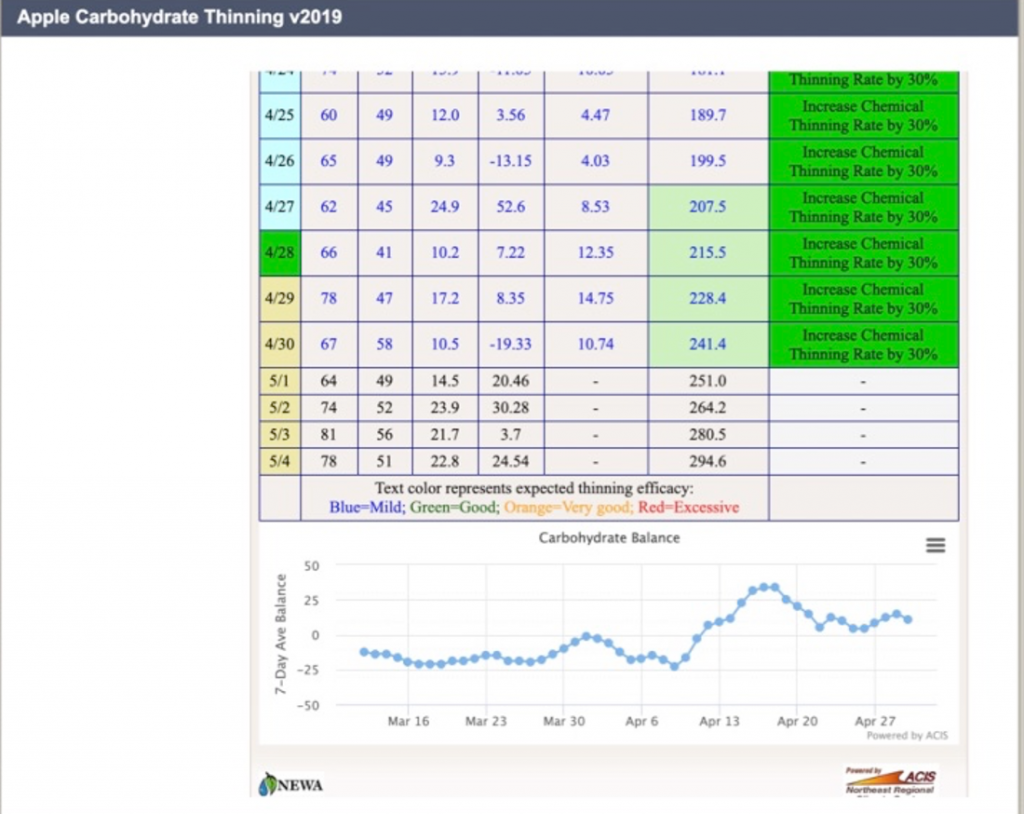This screenshot has width=1024, height=814.
Task: Open the chart context menu hamburger icon
Action: [x=935, y=545]
